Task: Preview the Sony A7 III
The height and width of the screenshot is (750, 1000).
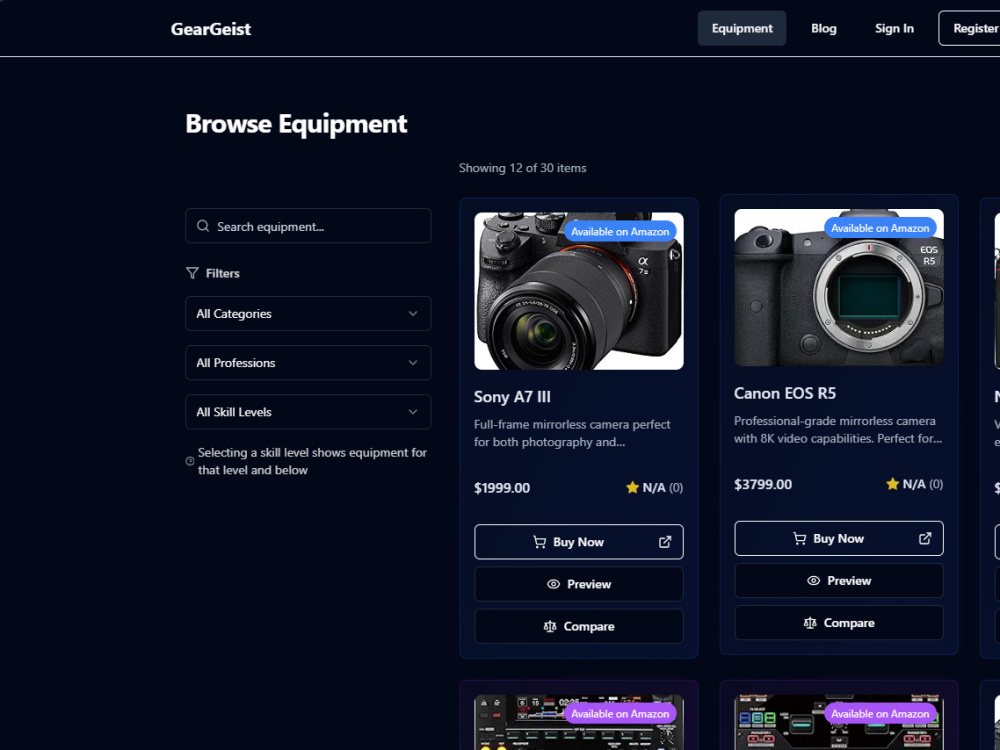Action: tap(578, 584)
